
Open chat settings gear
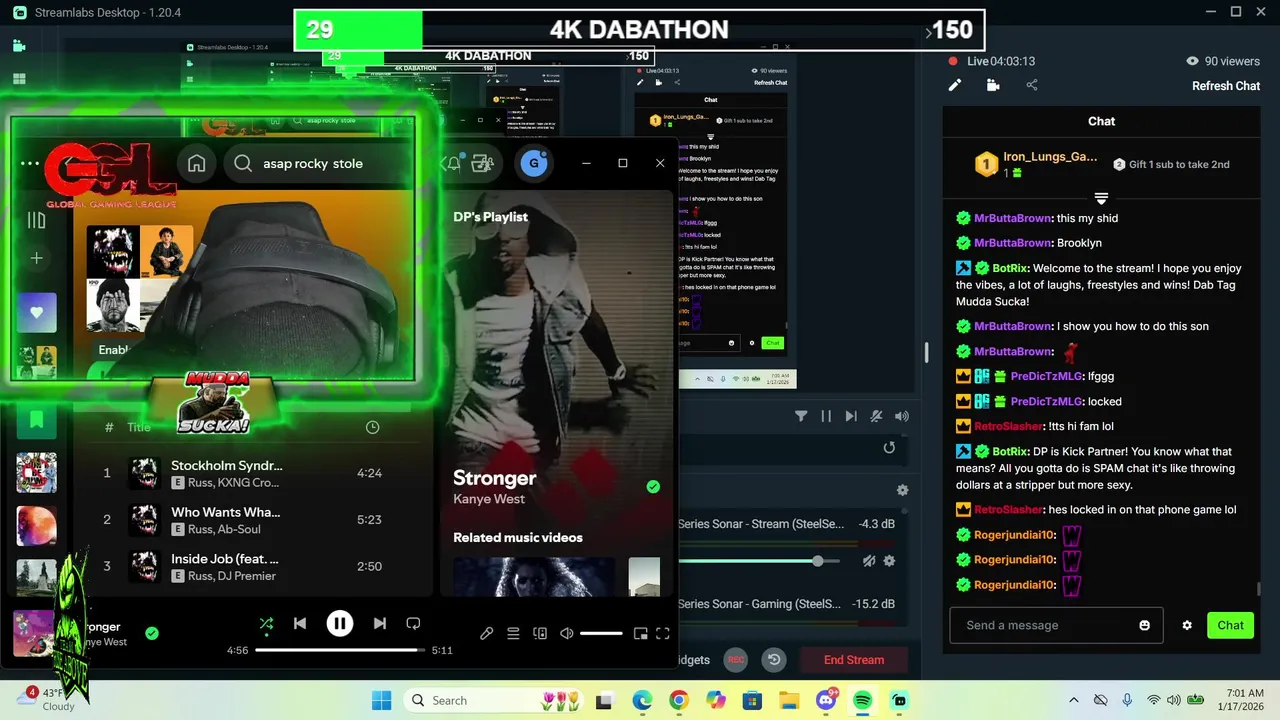coord(1187,625)
